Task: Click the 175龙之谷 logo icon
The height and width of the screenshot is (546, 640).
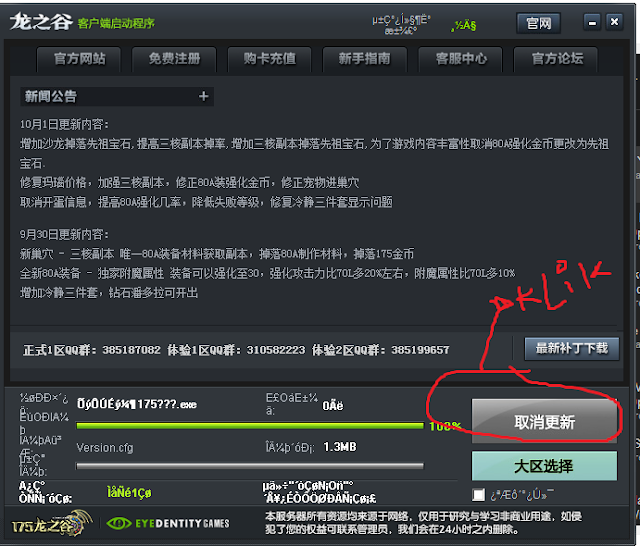Action: click(x=51, y=524)
